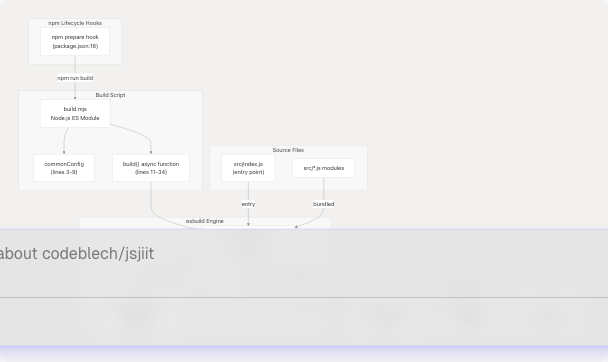
Task: Click the 'npm Lifecycle Hooks' group title
Action: [75, 23]
